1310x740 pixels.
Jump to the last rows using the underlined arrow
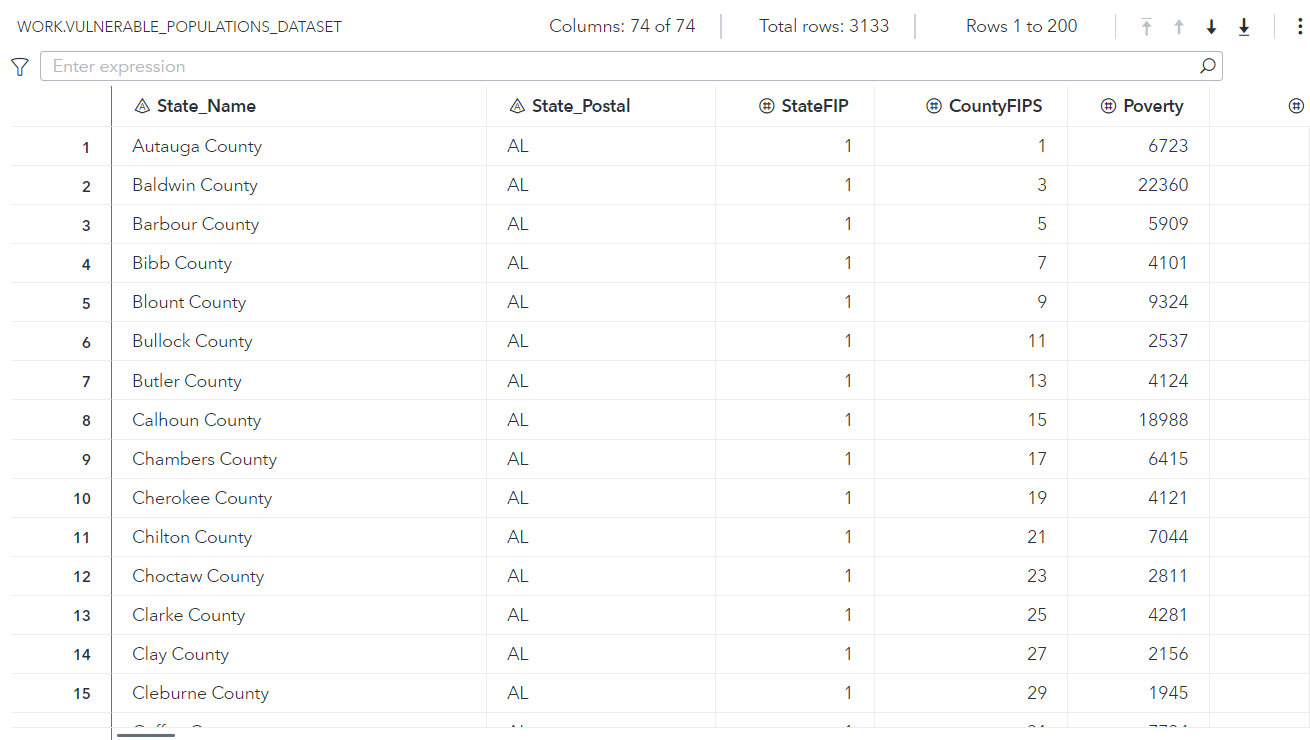pos(1243,26)
